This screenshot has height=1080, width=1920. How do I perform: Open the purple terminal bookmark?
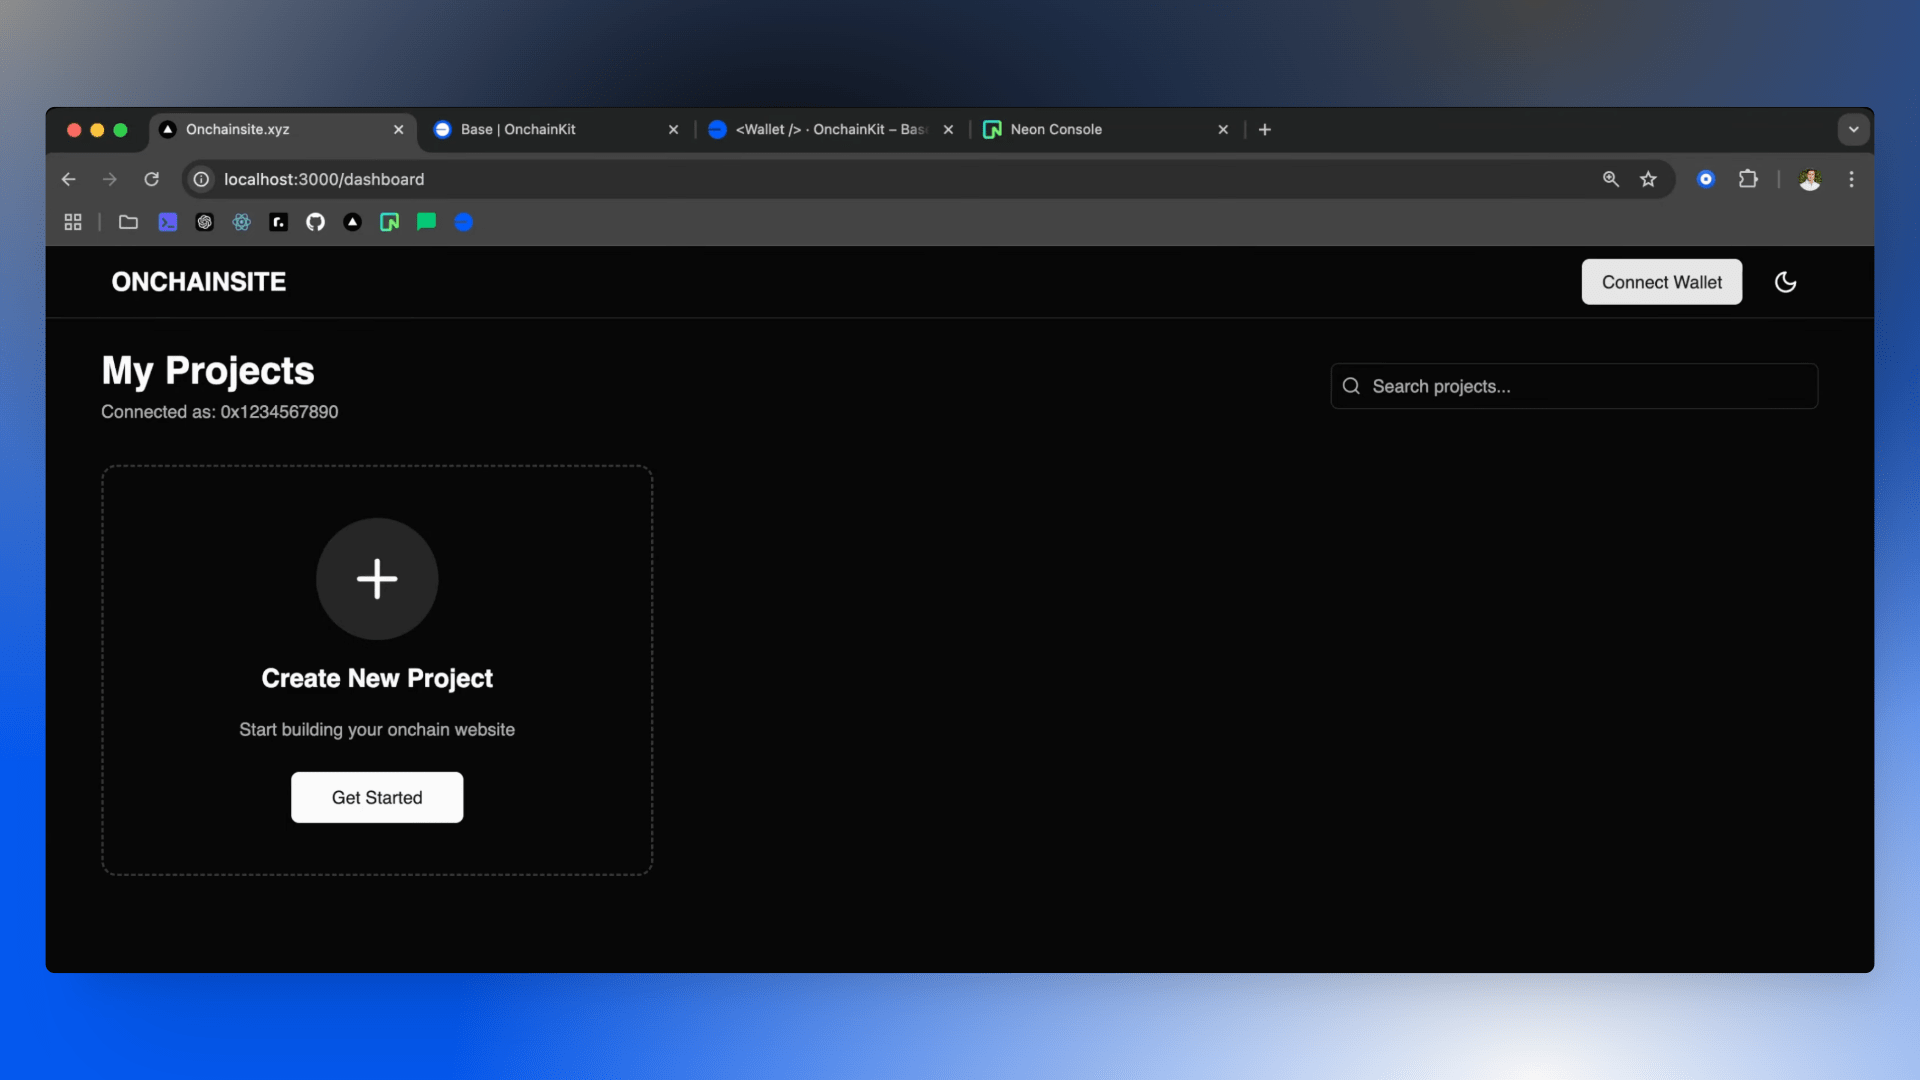[167, 222]
